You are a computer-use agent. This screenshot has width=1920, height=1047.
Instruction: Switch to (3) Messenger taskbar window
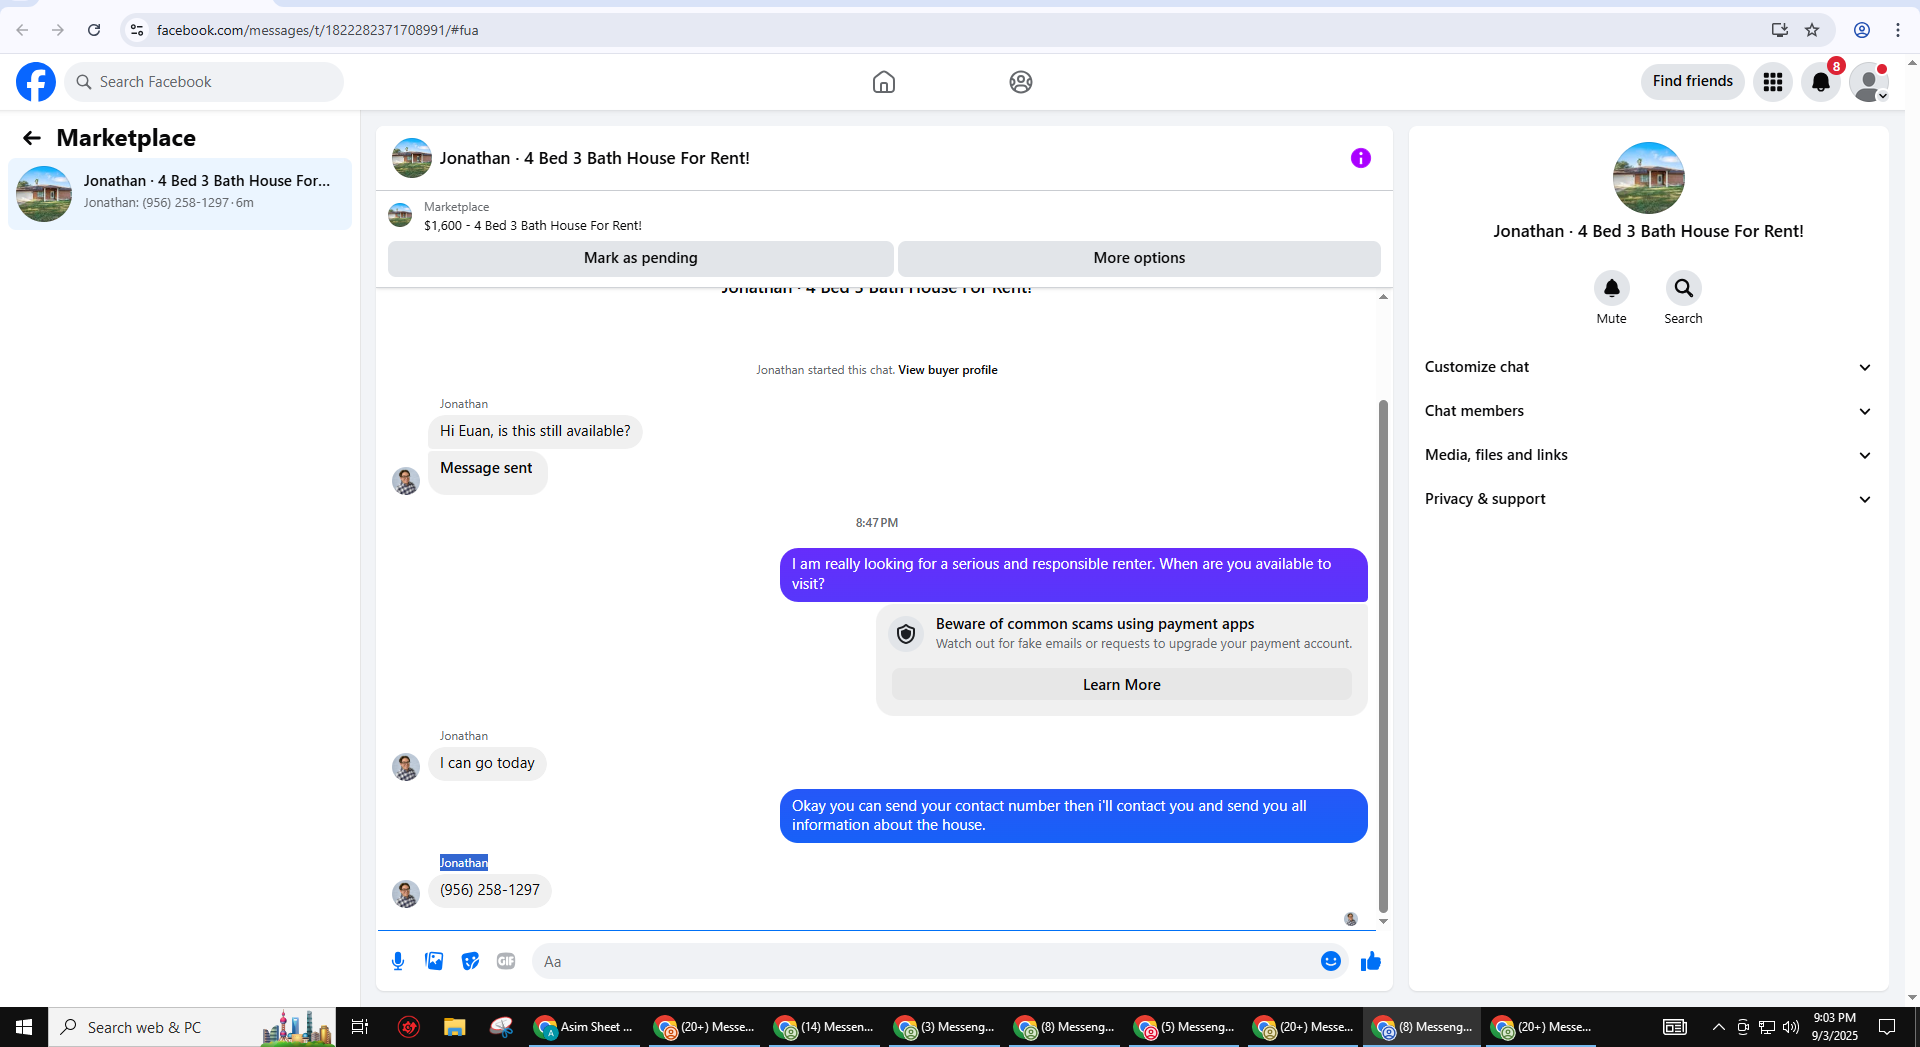[945, 1027]
